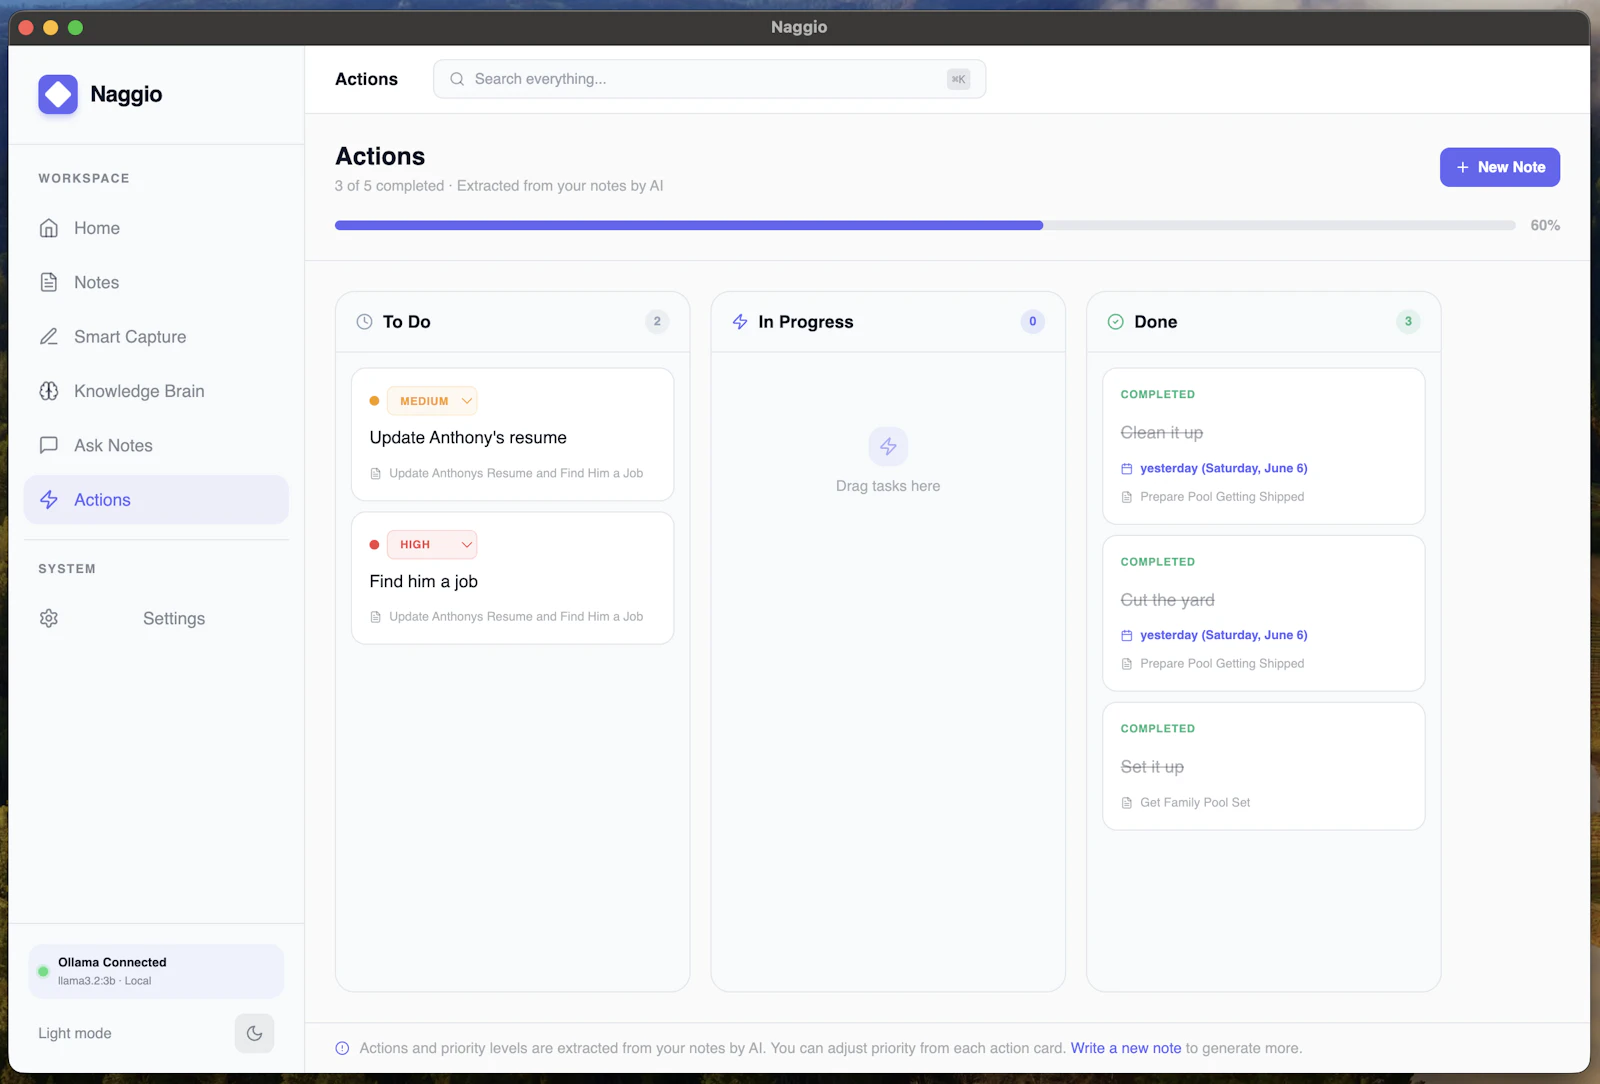The height and width of the screenshot is (1084, 1600).
Task: Click the Actions lightning bolt sidebar icon
Action: (49, 500)
